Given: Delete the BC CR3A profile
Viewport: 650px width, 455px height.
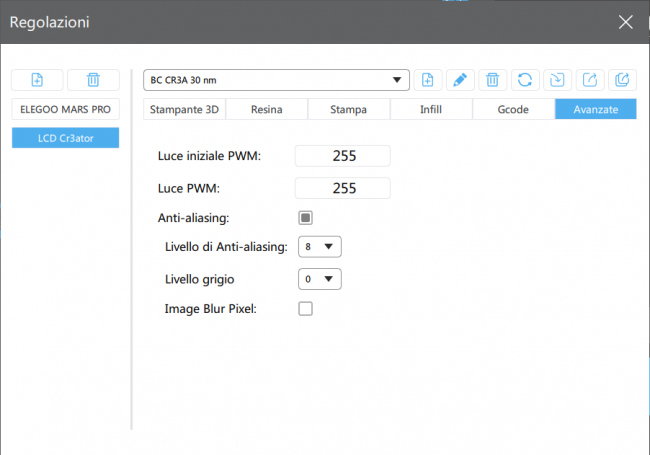Looking at the screenshot, I should click(492, 80).
